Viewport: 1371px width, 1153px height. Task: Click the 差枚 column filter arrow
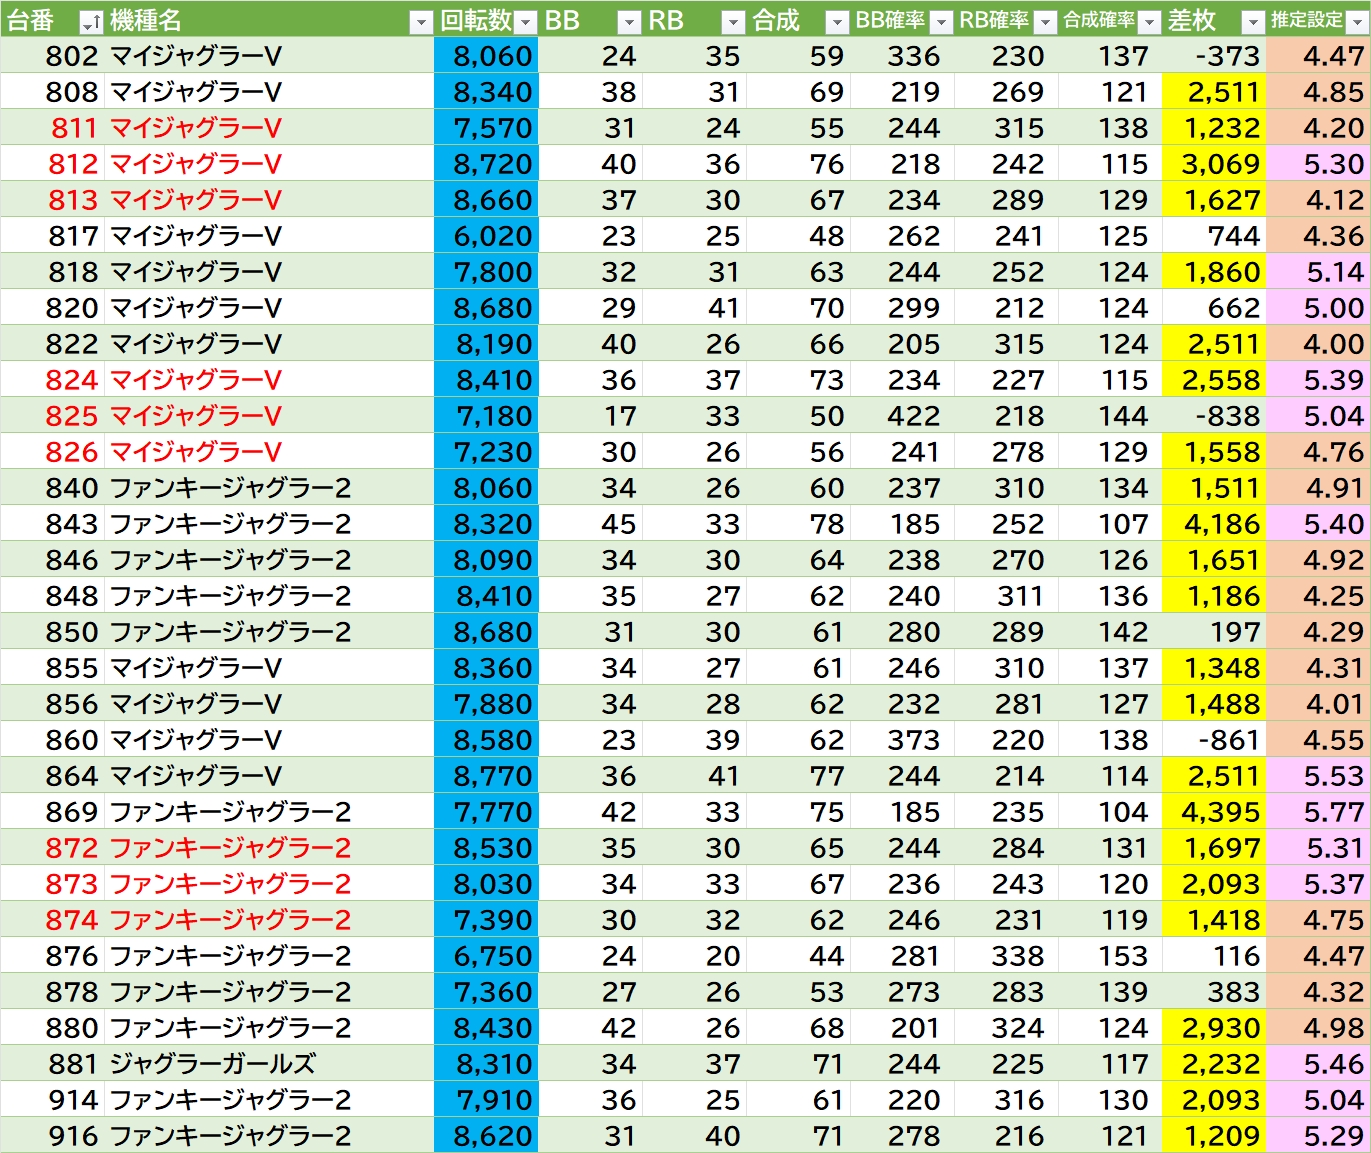1253,22
